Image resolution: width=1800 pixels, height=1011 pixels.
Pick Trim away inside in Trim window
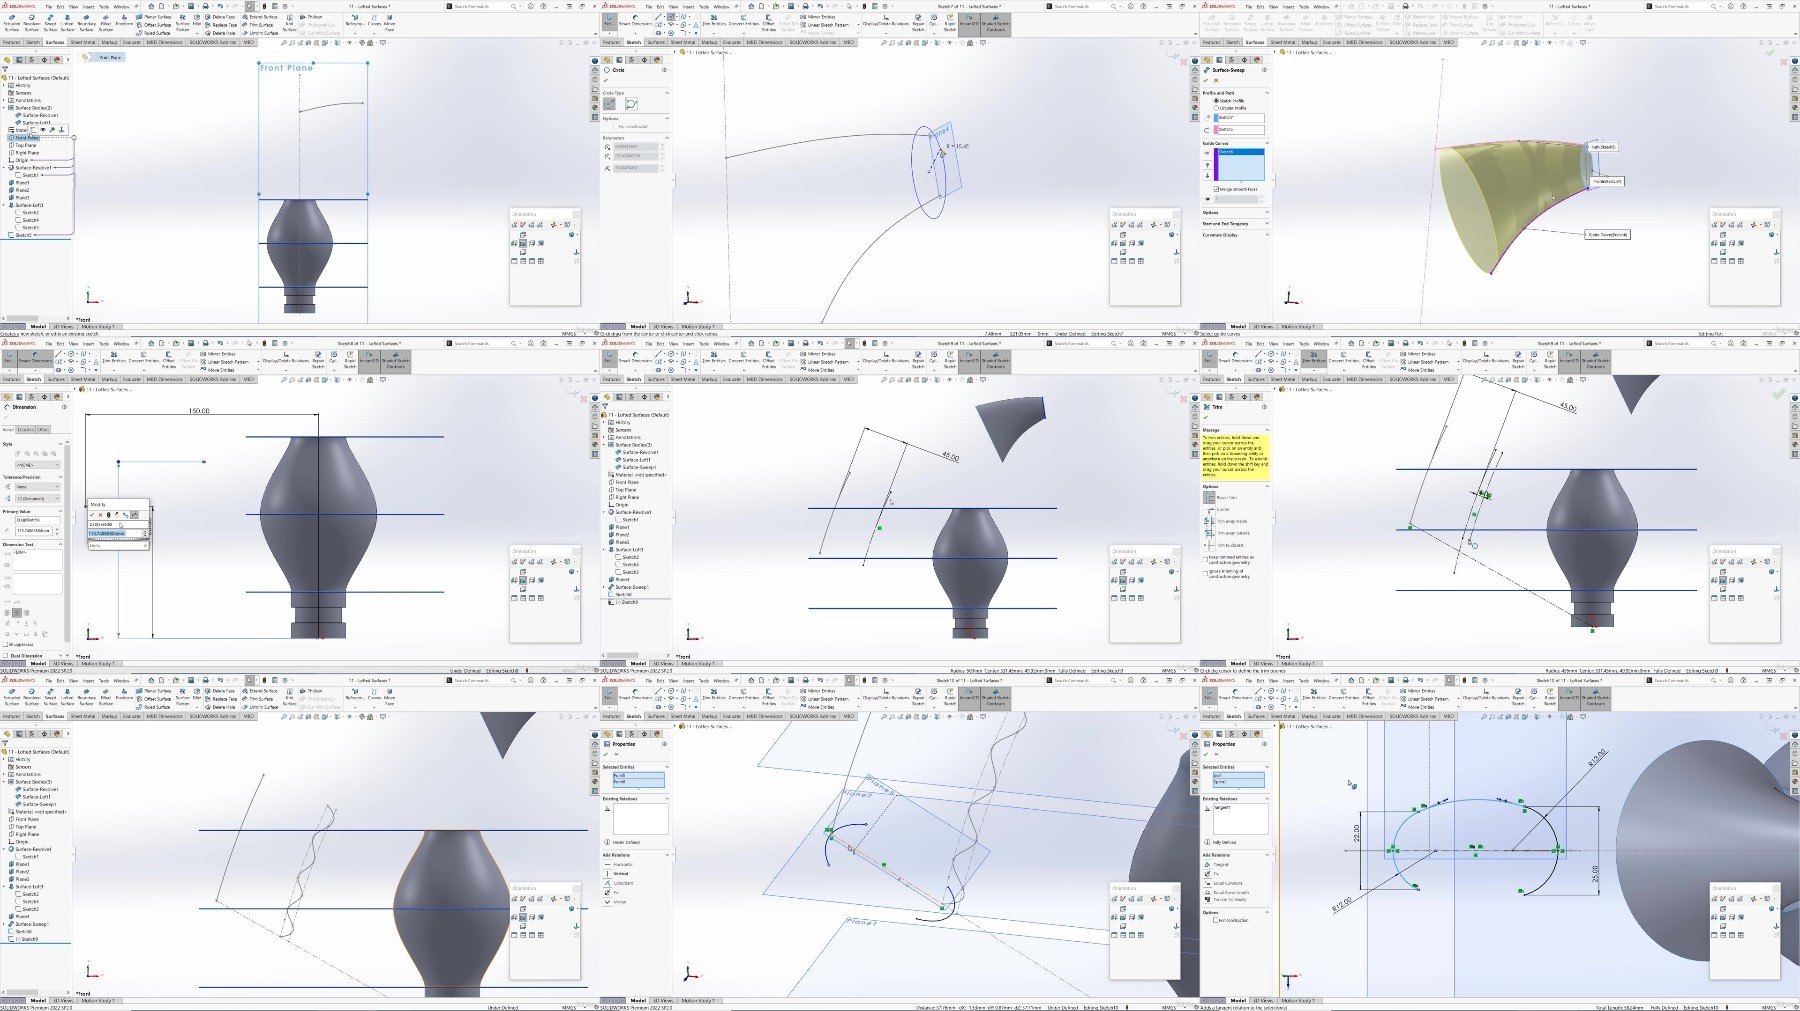click(1209, 521)
